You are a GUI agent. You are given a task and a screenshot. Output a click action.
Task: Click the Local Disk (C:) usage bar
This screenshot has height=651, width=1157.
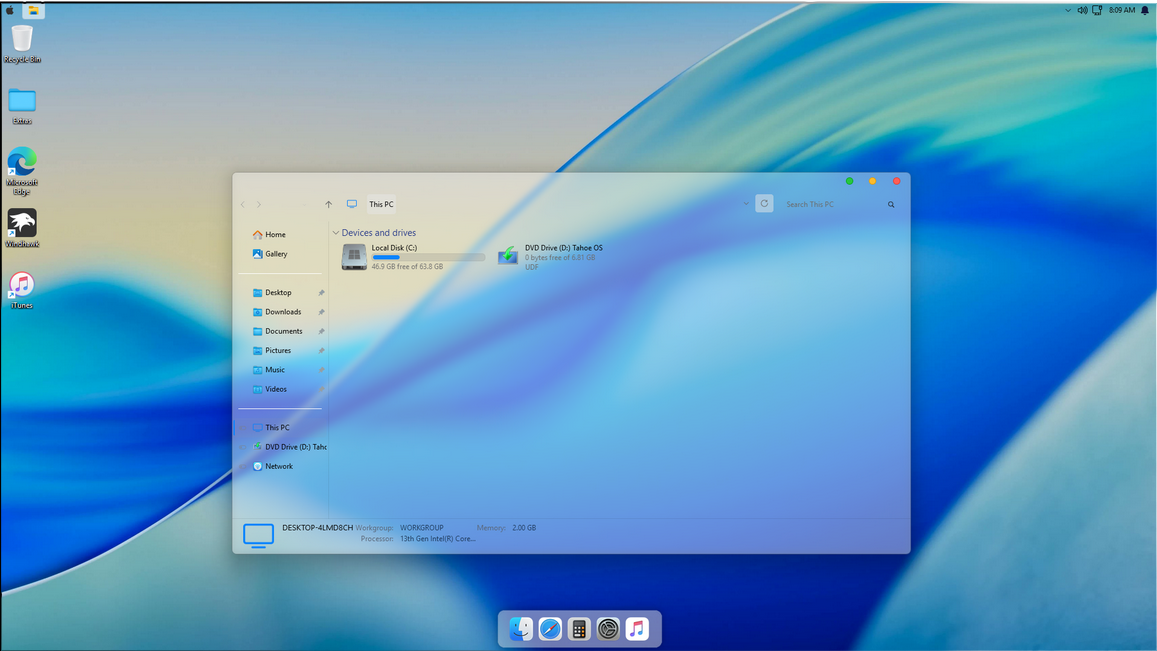428,257
